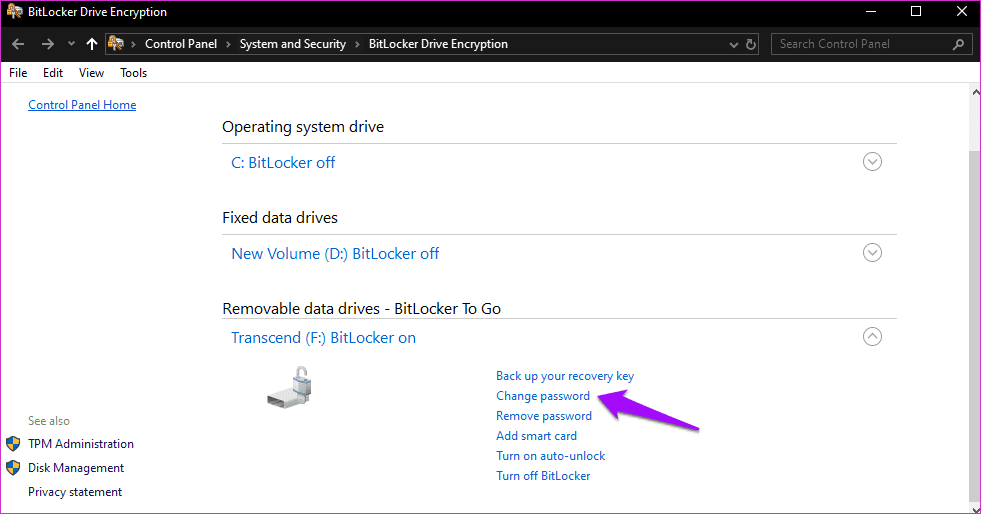Select Control Panel in the breadcrumb
Image resolution: width=981 pixels, height=514 pixels.
click(x=181, y=44)
